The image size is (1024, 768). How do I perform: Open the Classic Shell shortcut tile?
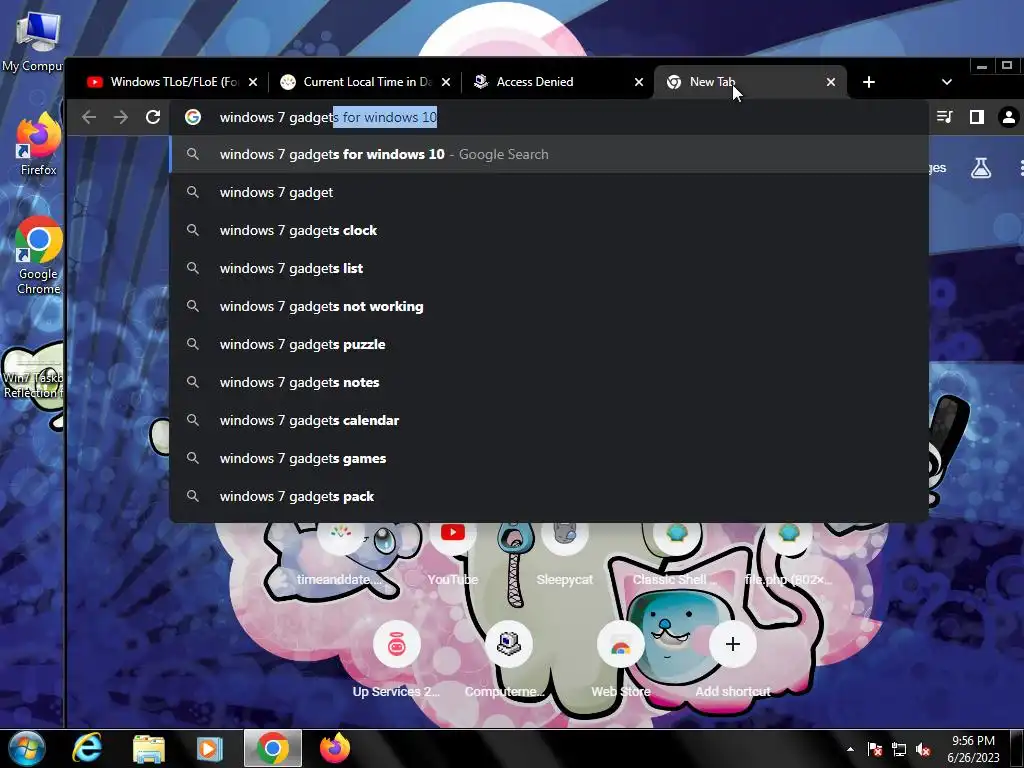[x=676, y=552]
